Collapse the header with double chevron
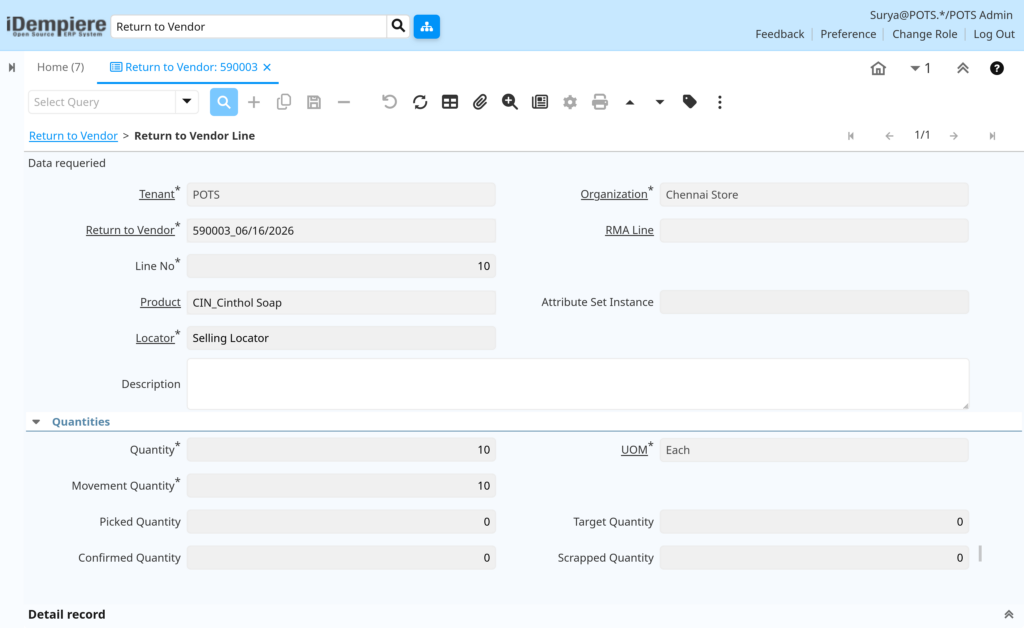Viewport: 1024px width, 628px height. point(963,68)
